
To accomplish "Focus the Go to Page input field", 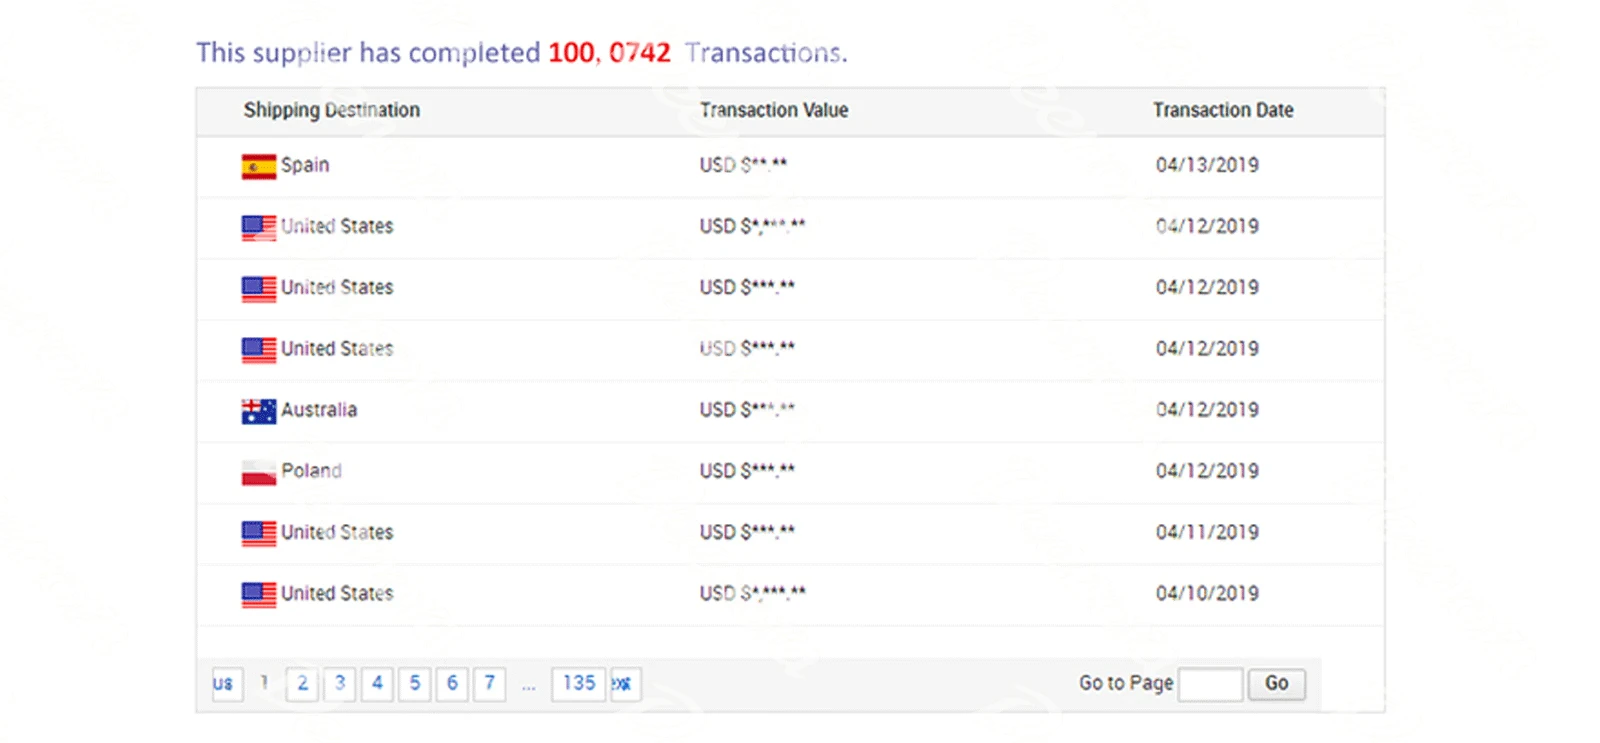I will click(x=1209, y=685).
